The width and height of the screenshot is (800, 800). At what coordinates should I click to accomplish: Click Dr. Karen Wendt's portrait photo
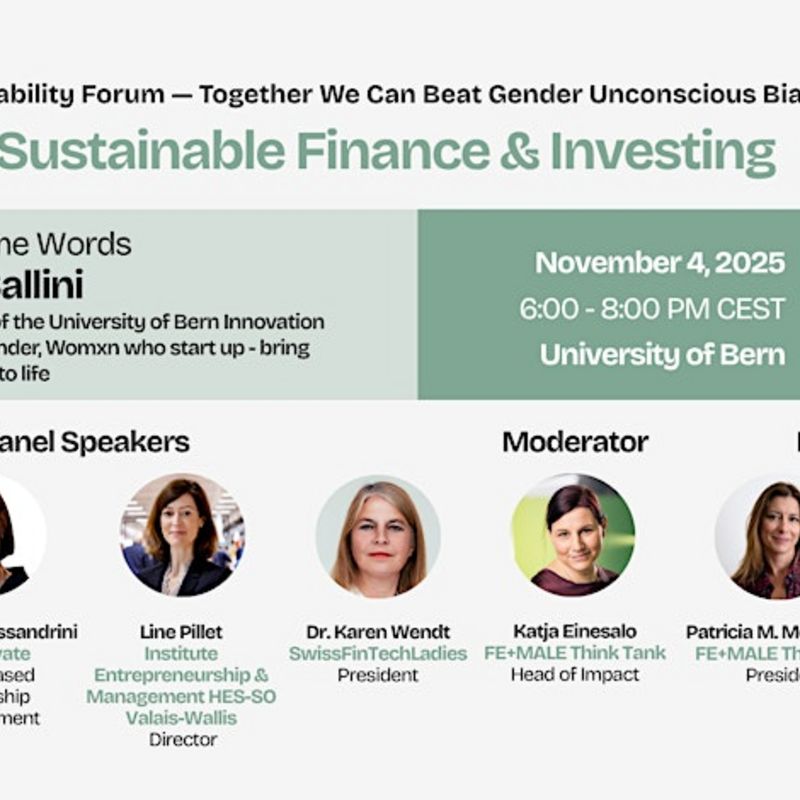click(x=377, y=537)
